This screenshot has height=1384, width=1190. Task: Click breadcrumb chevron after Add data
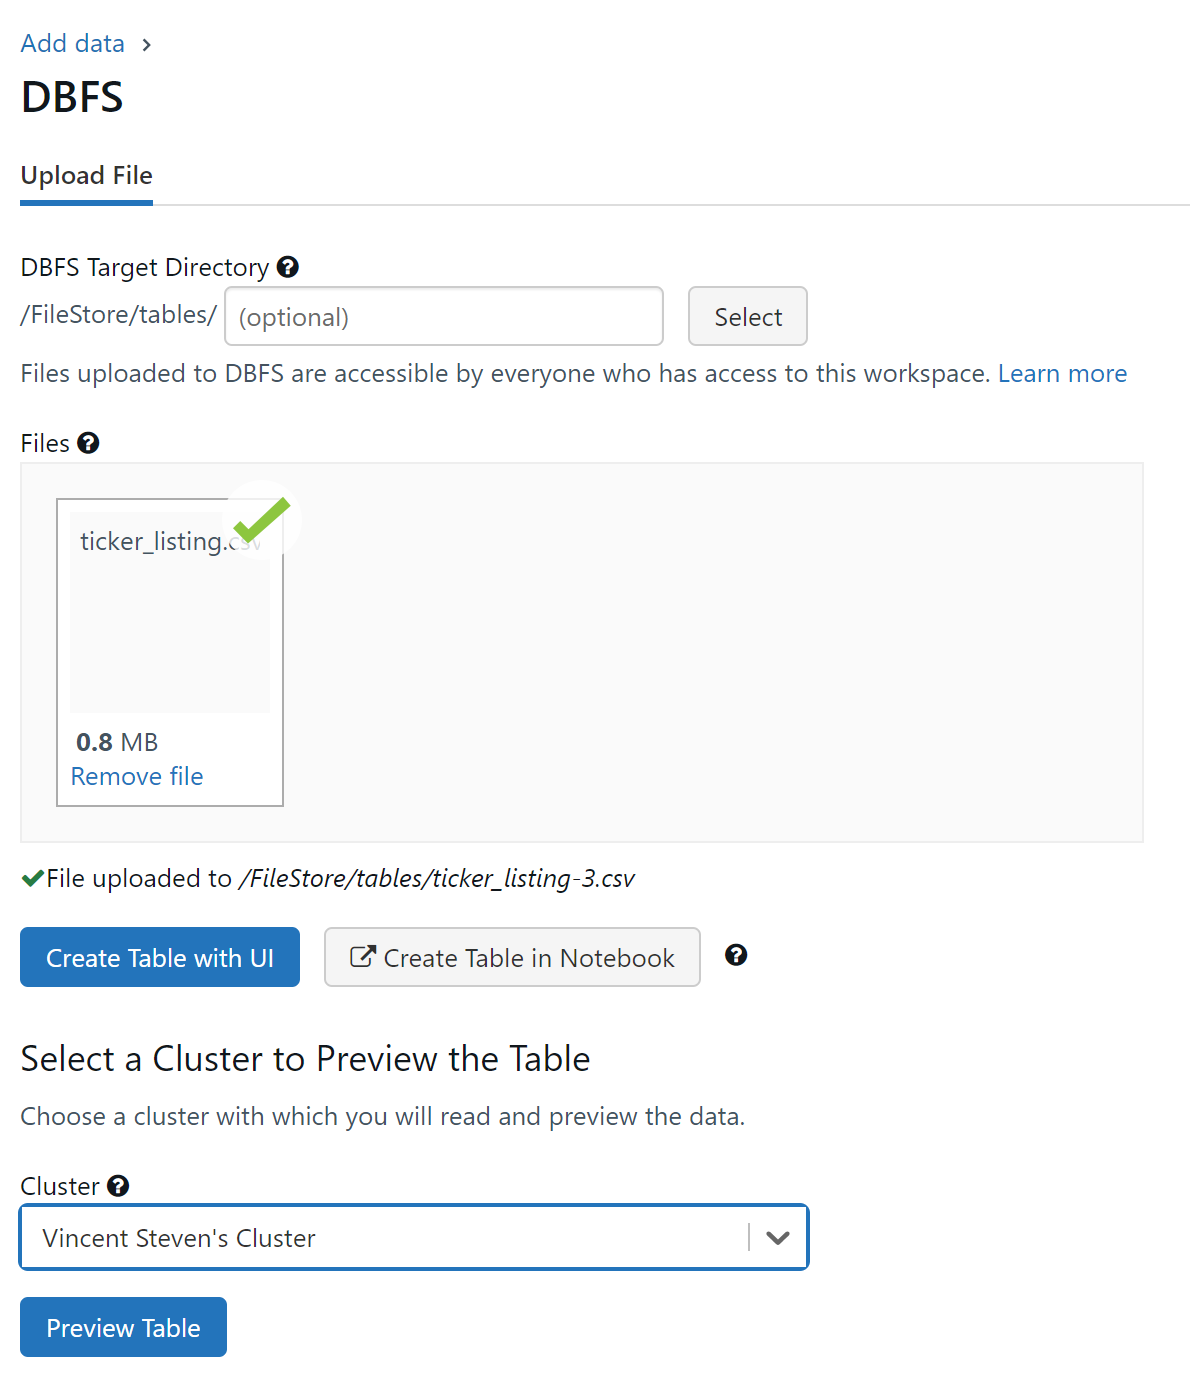147,45
